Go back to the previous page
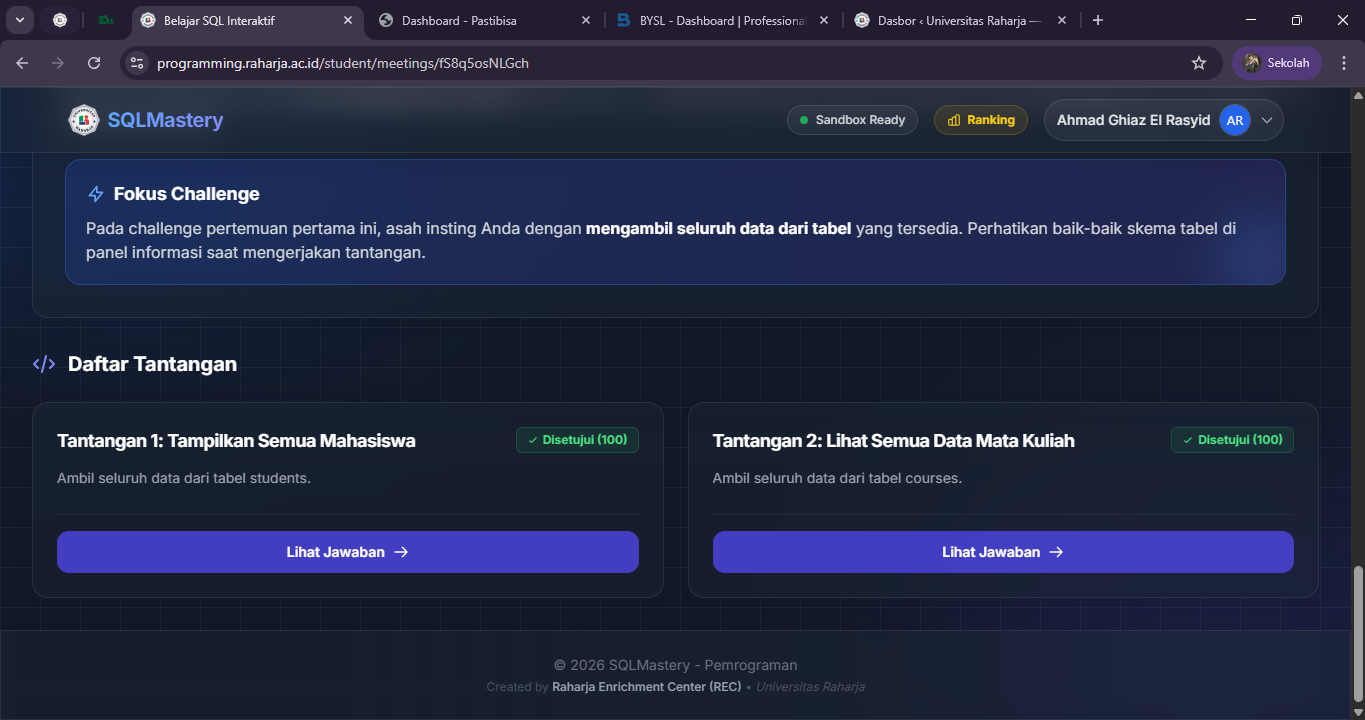This screenshot has width=1365, height=720. [22, 63]
